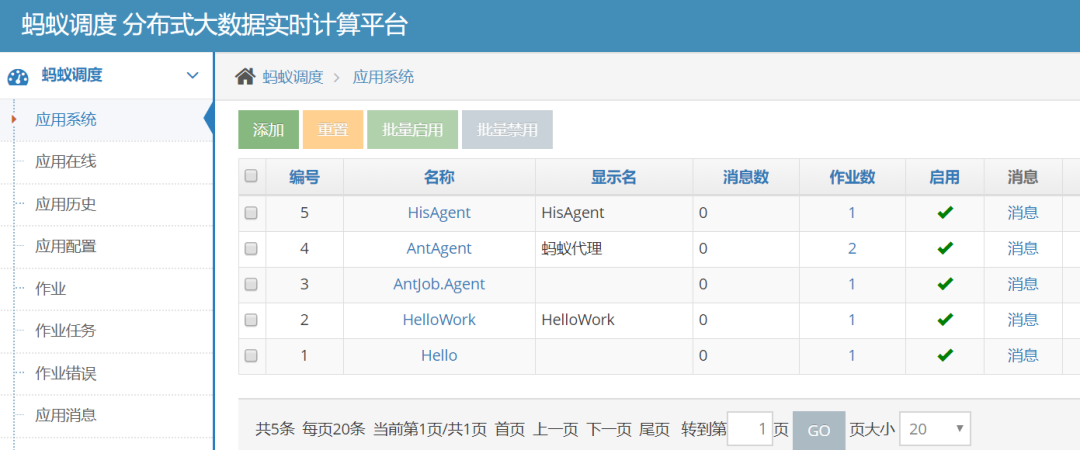Open 消息 link in AntJob.Agent row
Viewport: 1080px width, 450px height.
(x=1023, y=284)
